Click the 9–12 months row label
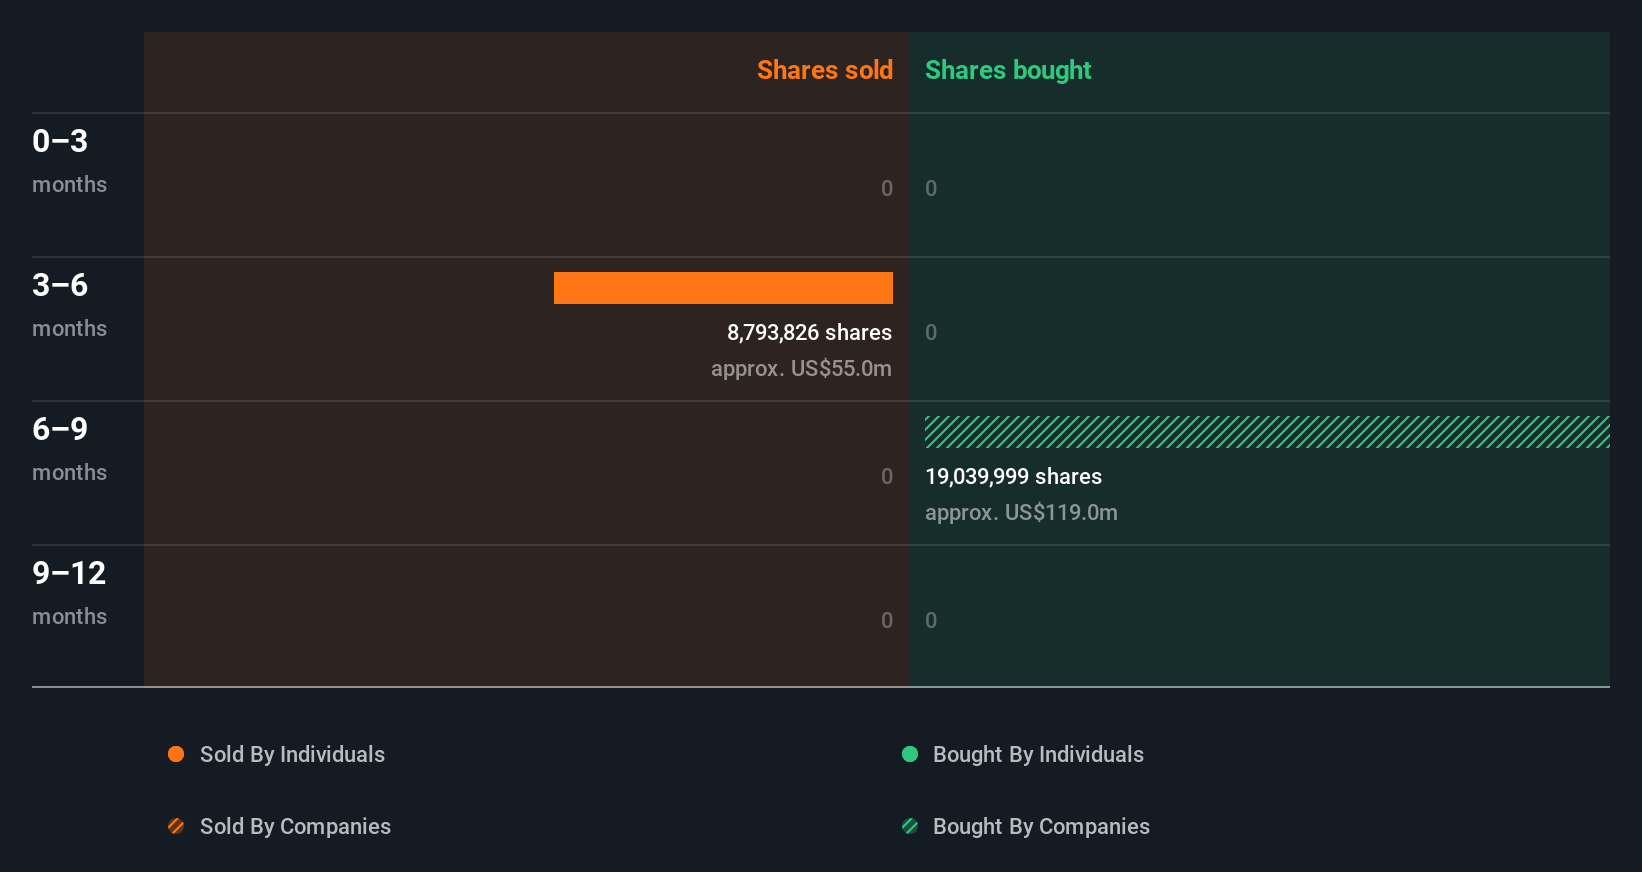1642x872 pixels. (x=69, y=593)
